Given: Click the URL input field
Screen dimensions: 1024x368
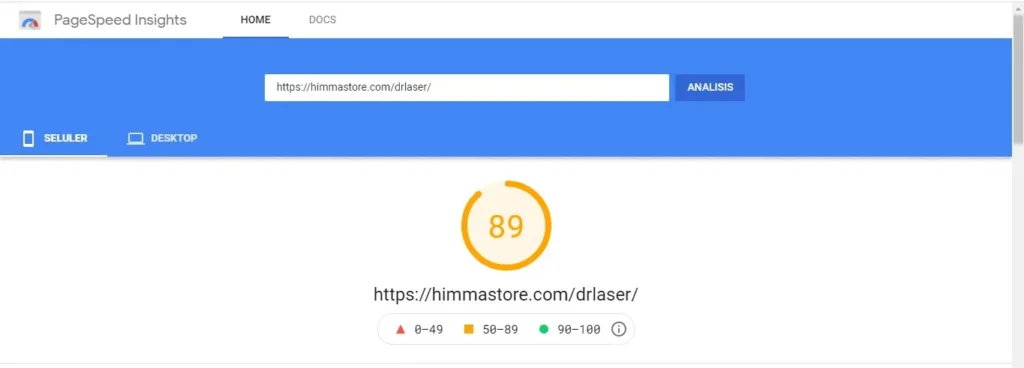Looking at the screenshot, I should point(466,87).
